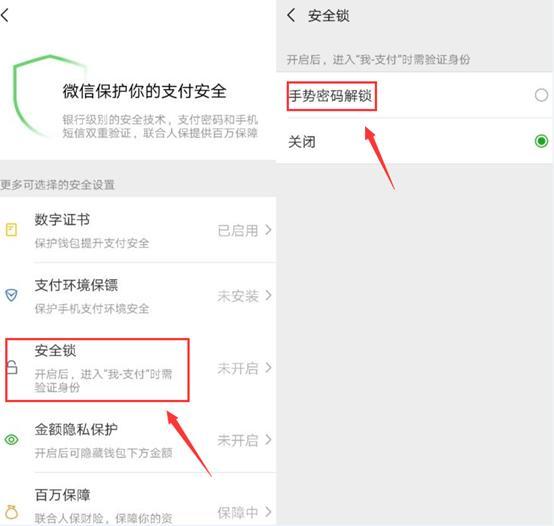Open 安全锁 via its 未开启 chevron
This screenshot has width=554, height=526.
(268, 368)
